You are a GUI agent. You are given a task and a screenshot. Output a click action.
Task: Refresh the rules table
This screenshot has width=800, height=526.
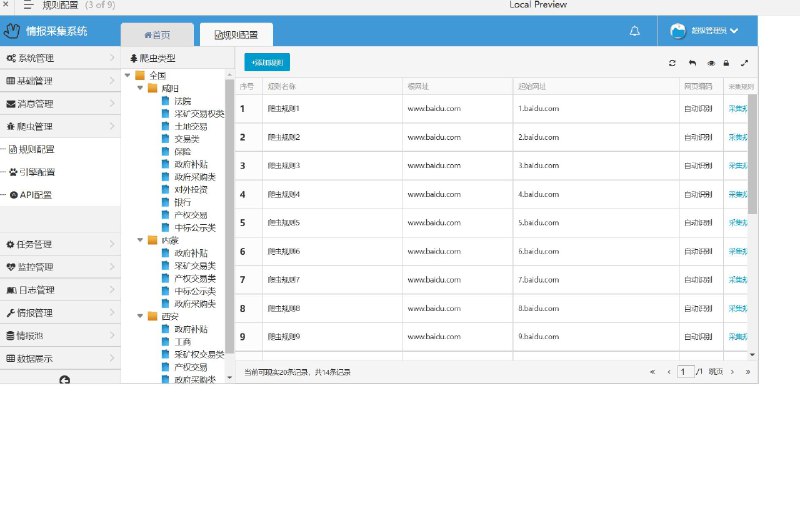pyautogui.click(x=672, y=63)
